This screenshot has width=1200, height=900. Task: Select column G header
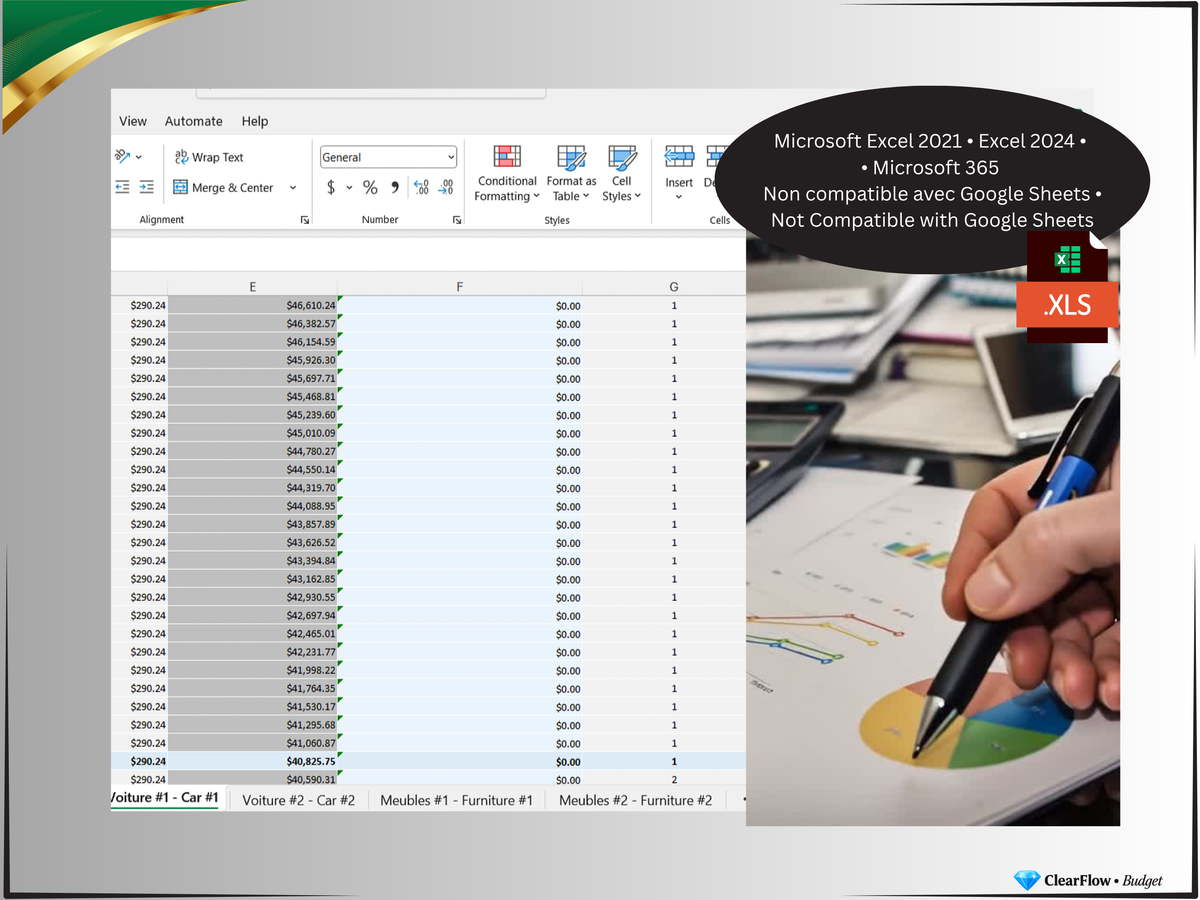pos(674,287)
